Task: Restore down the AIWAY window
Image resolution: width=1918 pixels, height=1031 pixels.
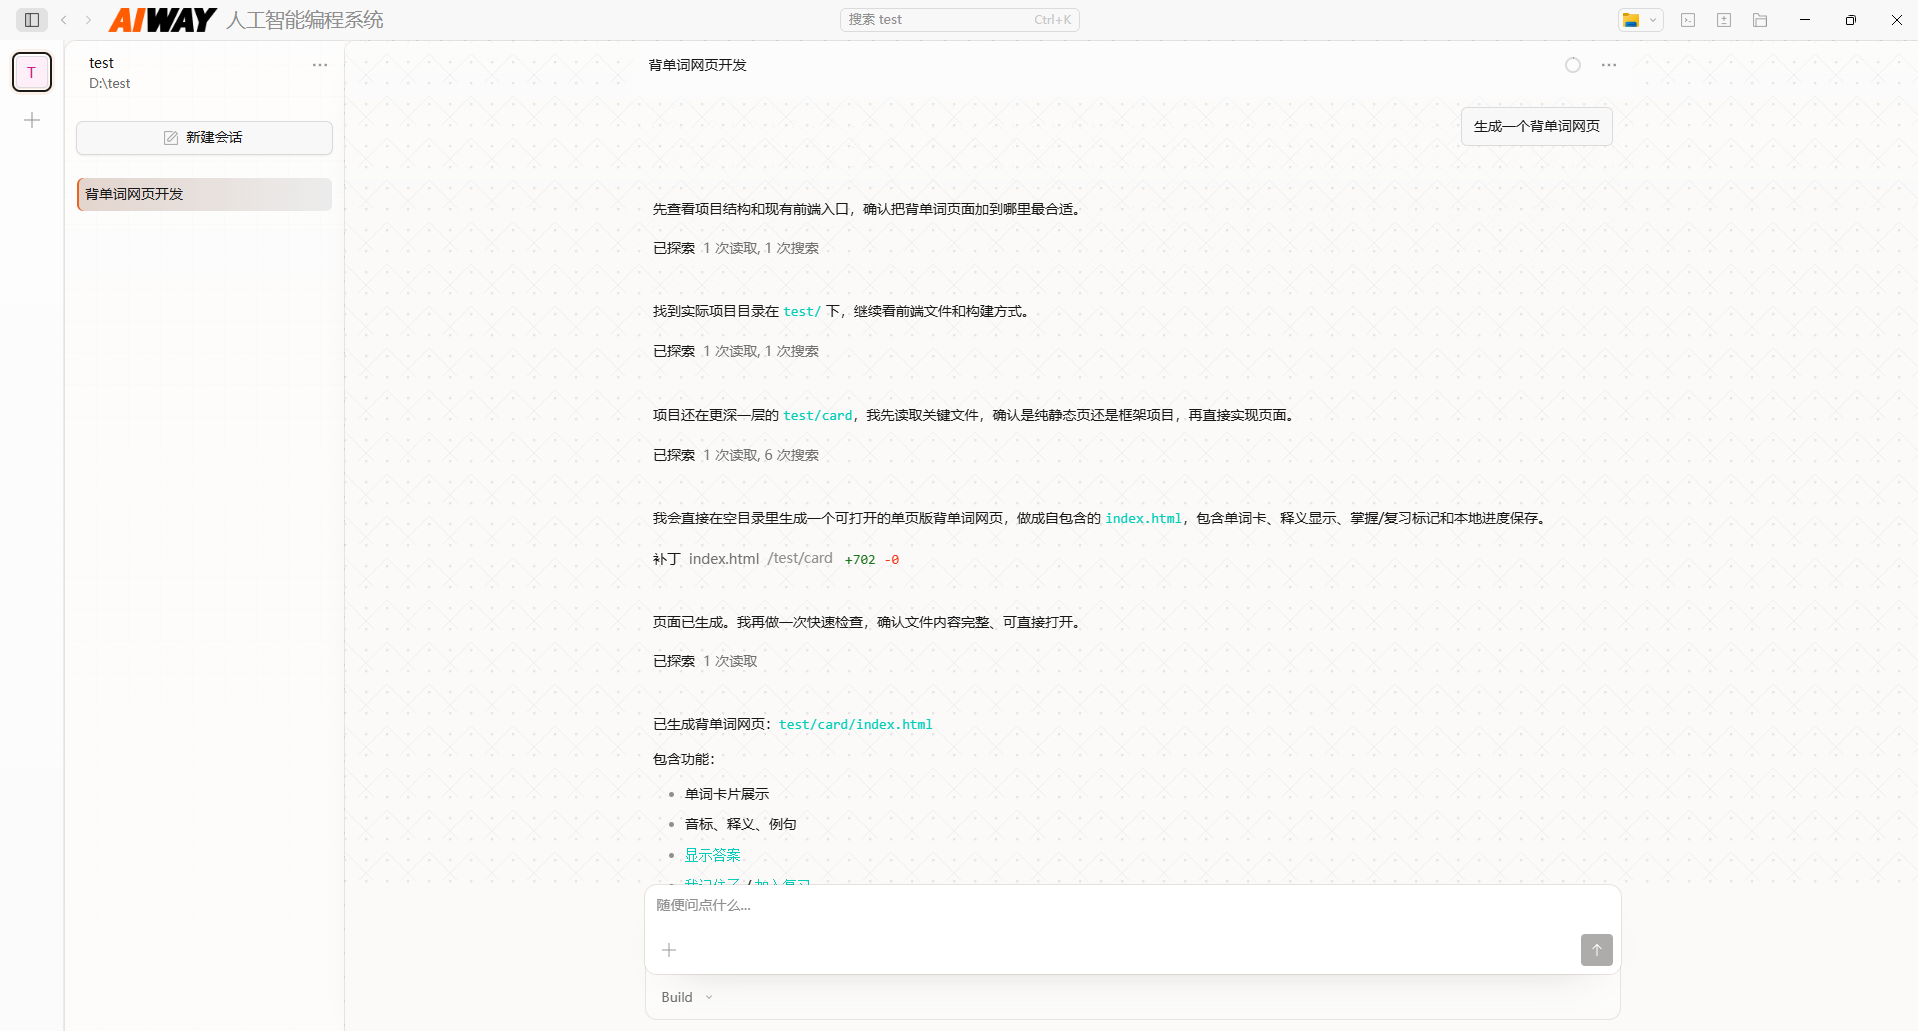Action: coord(1851,20)
